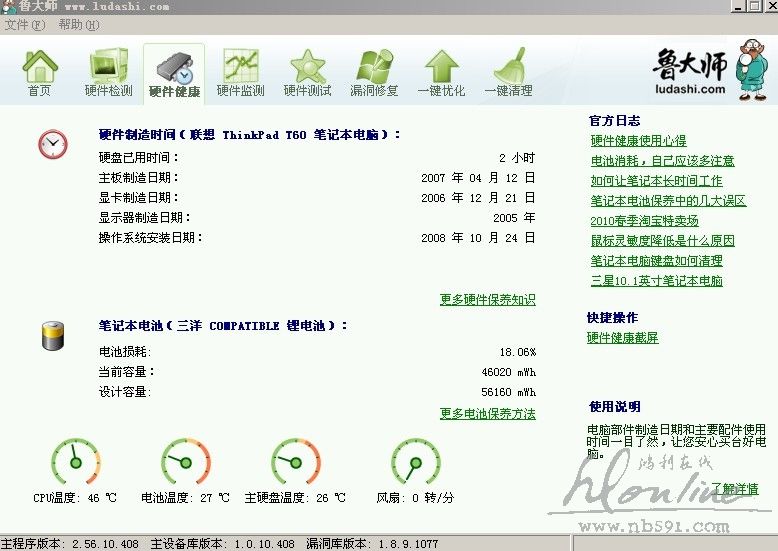Image resolution: width=778 pixels, height=551 pixels.
Task: Minimize the 鲁大师 window
Action: pos(738,6)
